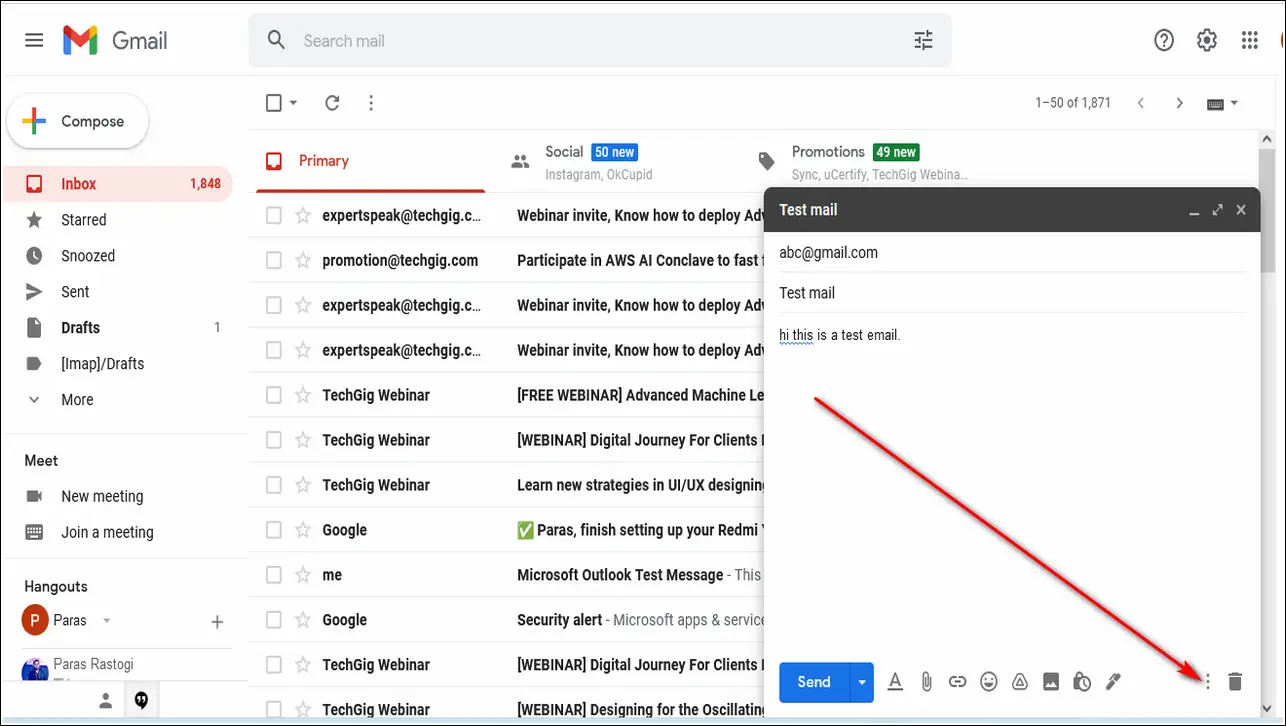Insert link in the compose window

point(957,682)
